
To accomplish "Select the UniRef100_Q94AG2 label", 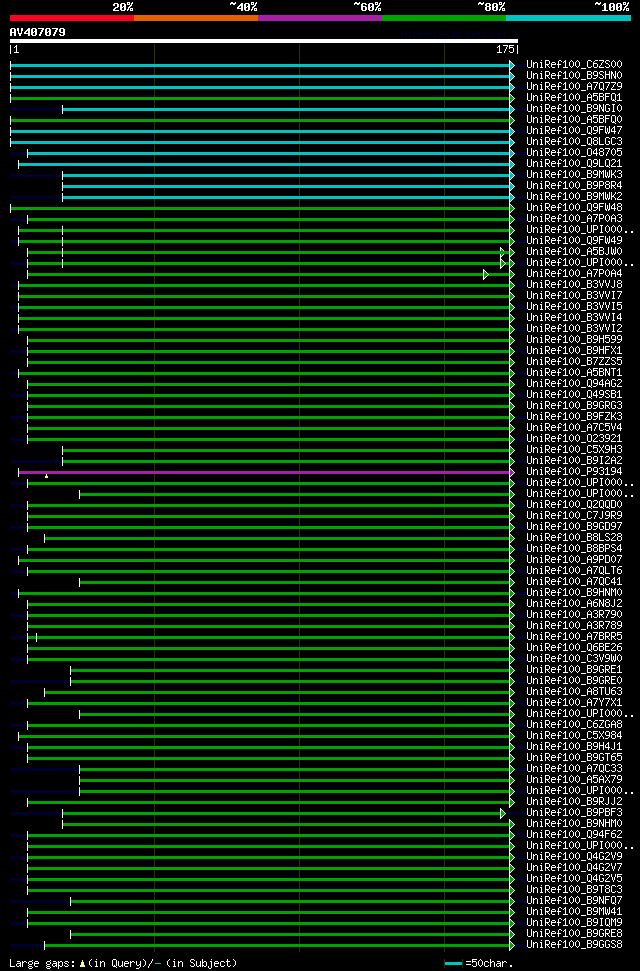I will [574, 383].
